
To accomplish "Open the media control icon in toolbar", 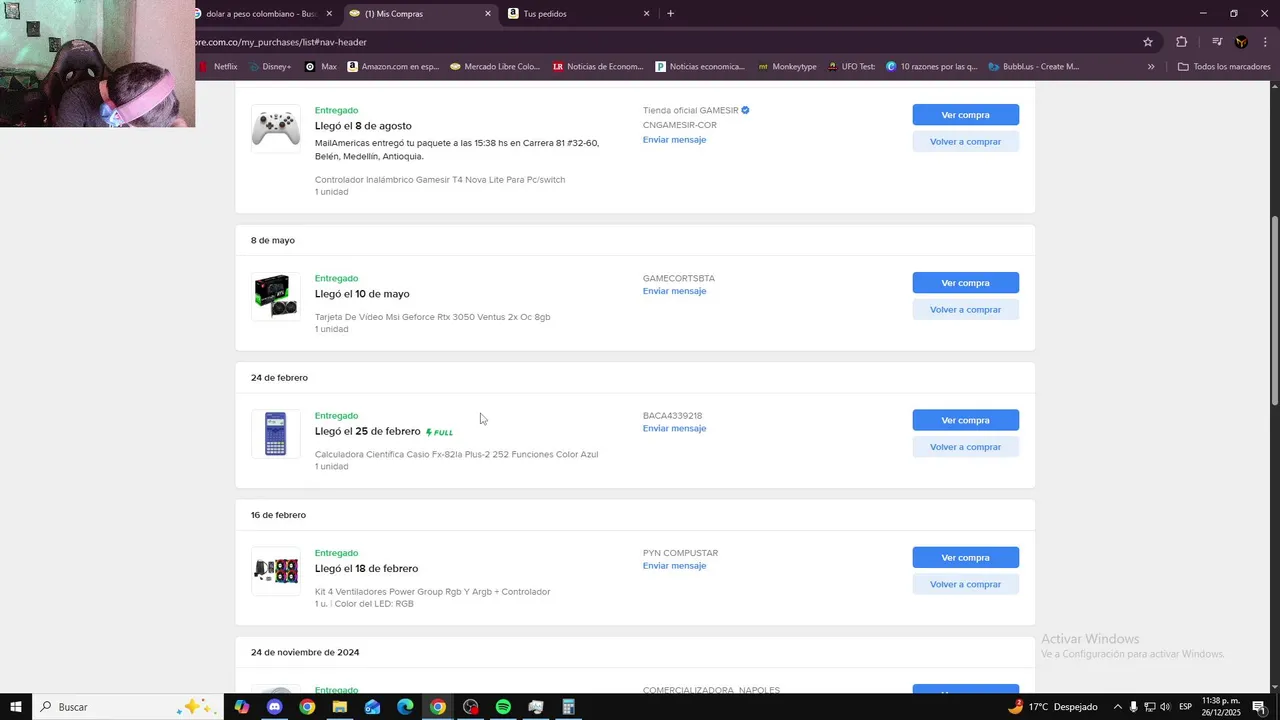I will (x=1217, y=42).
